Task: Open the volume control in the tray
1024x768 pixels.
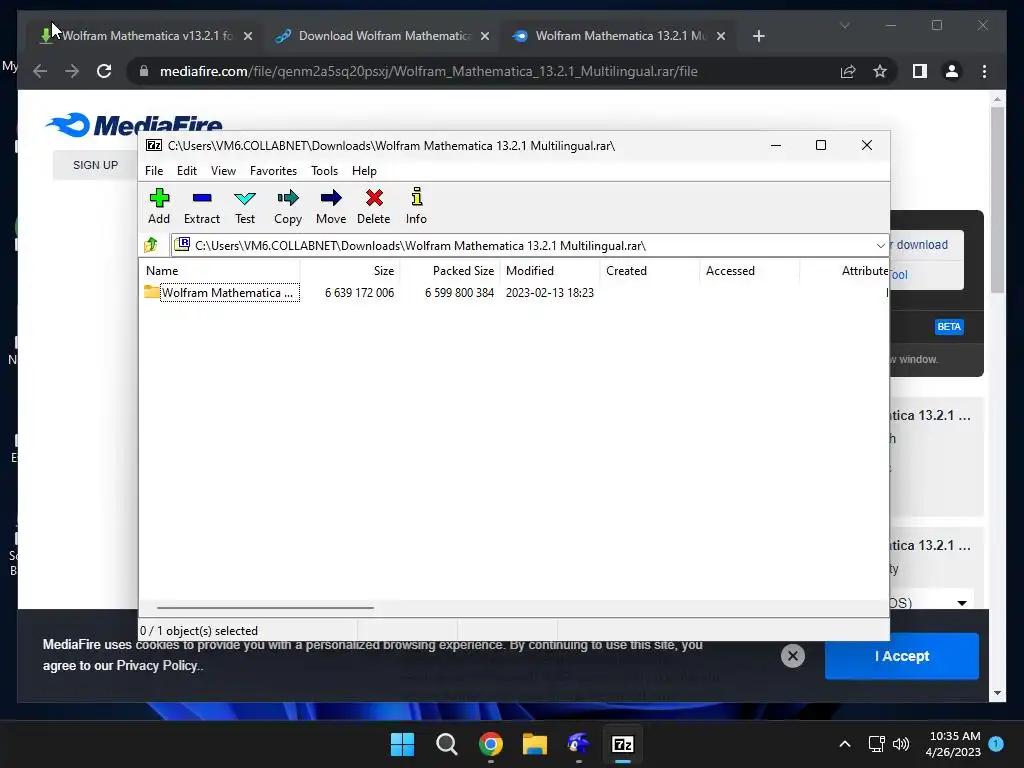Action: click(901, 744)
